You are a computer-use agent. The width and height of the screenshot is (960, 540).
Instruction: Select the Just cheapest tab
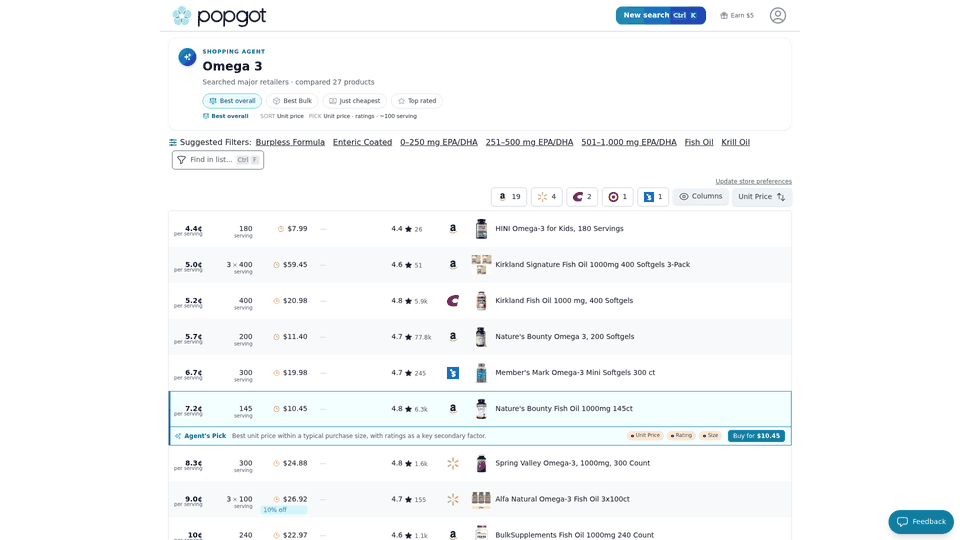point(354,101)
